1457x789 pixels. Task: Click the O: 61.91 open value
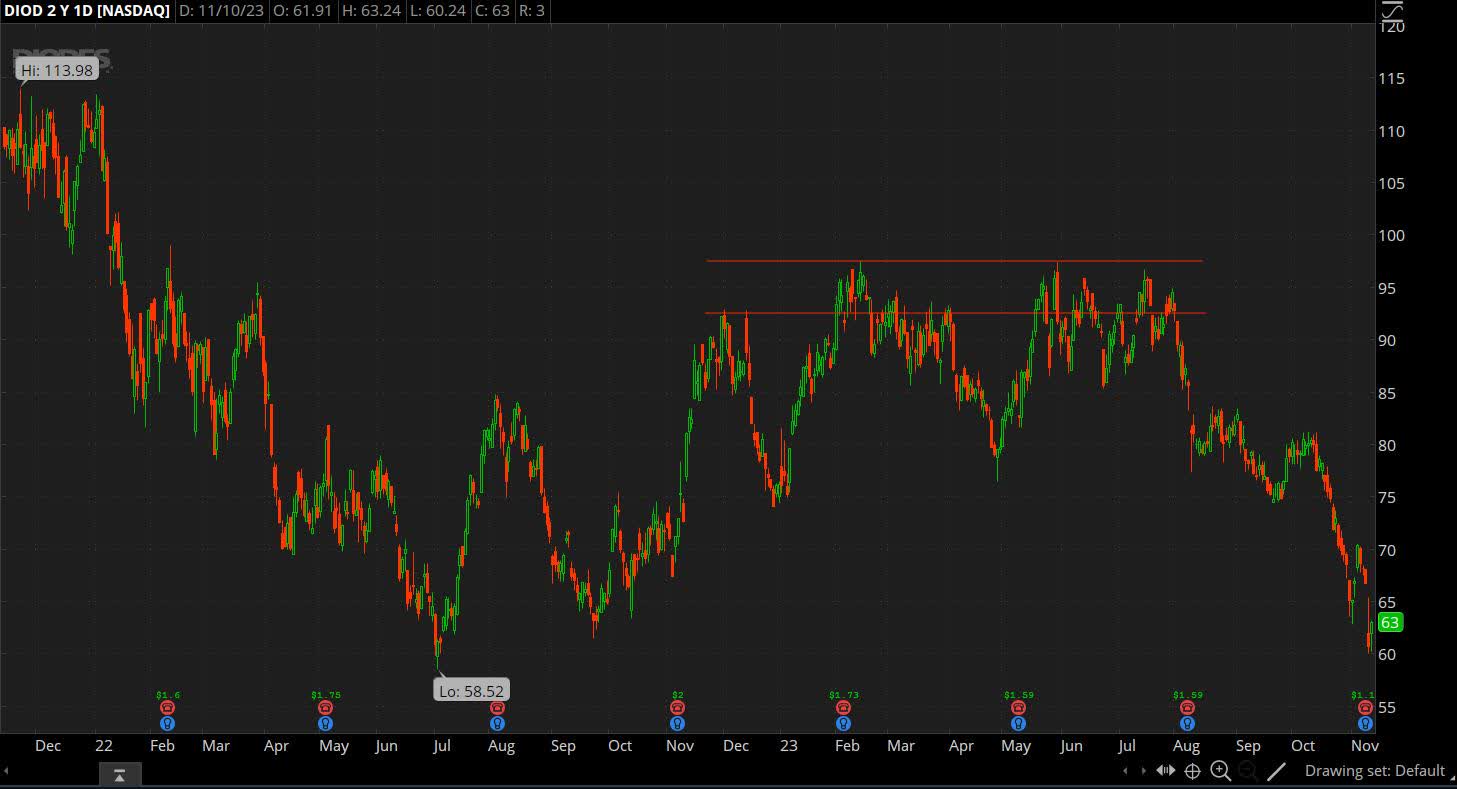305,11
